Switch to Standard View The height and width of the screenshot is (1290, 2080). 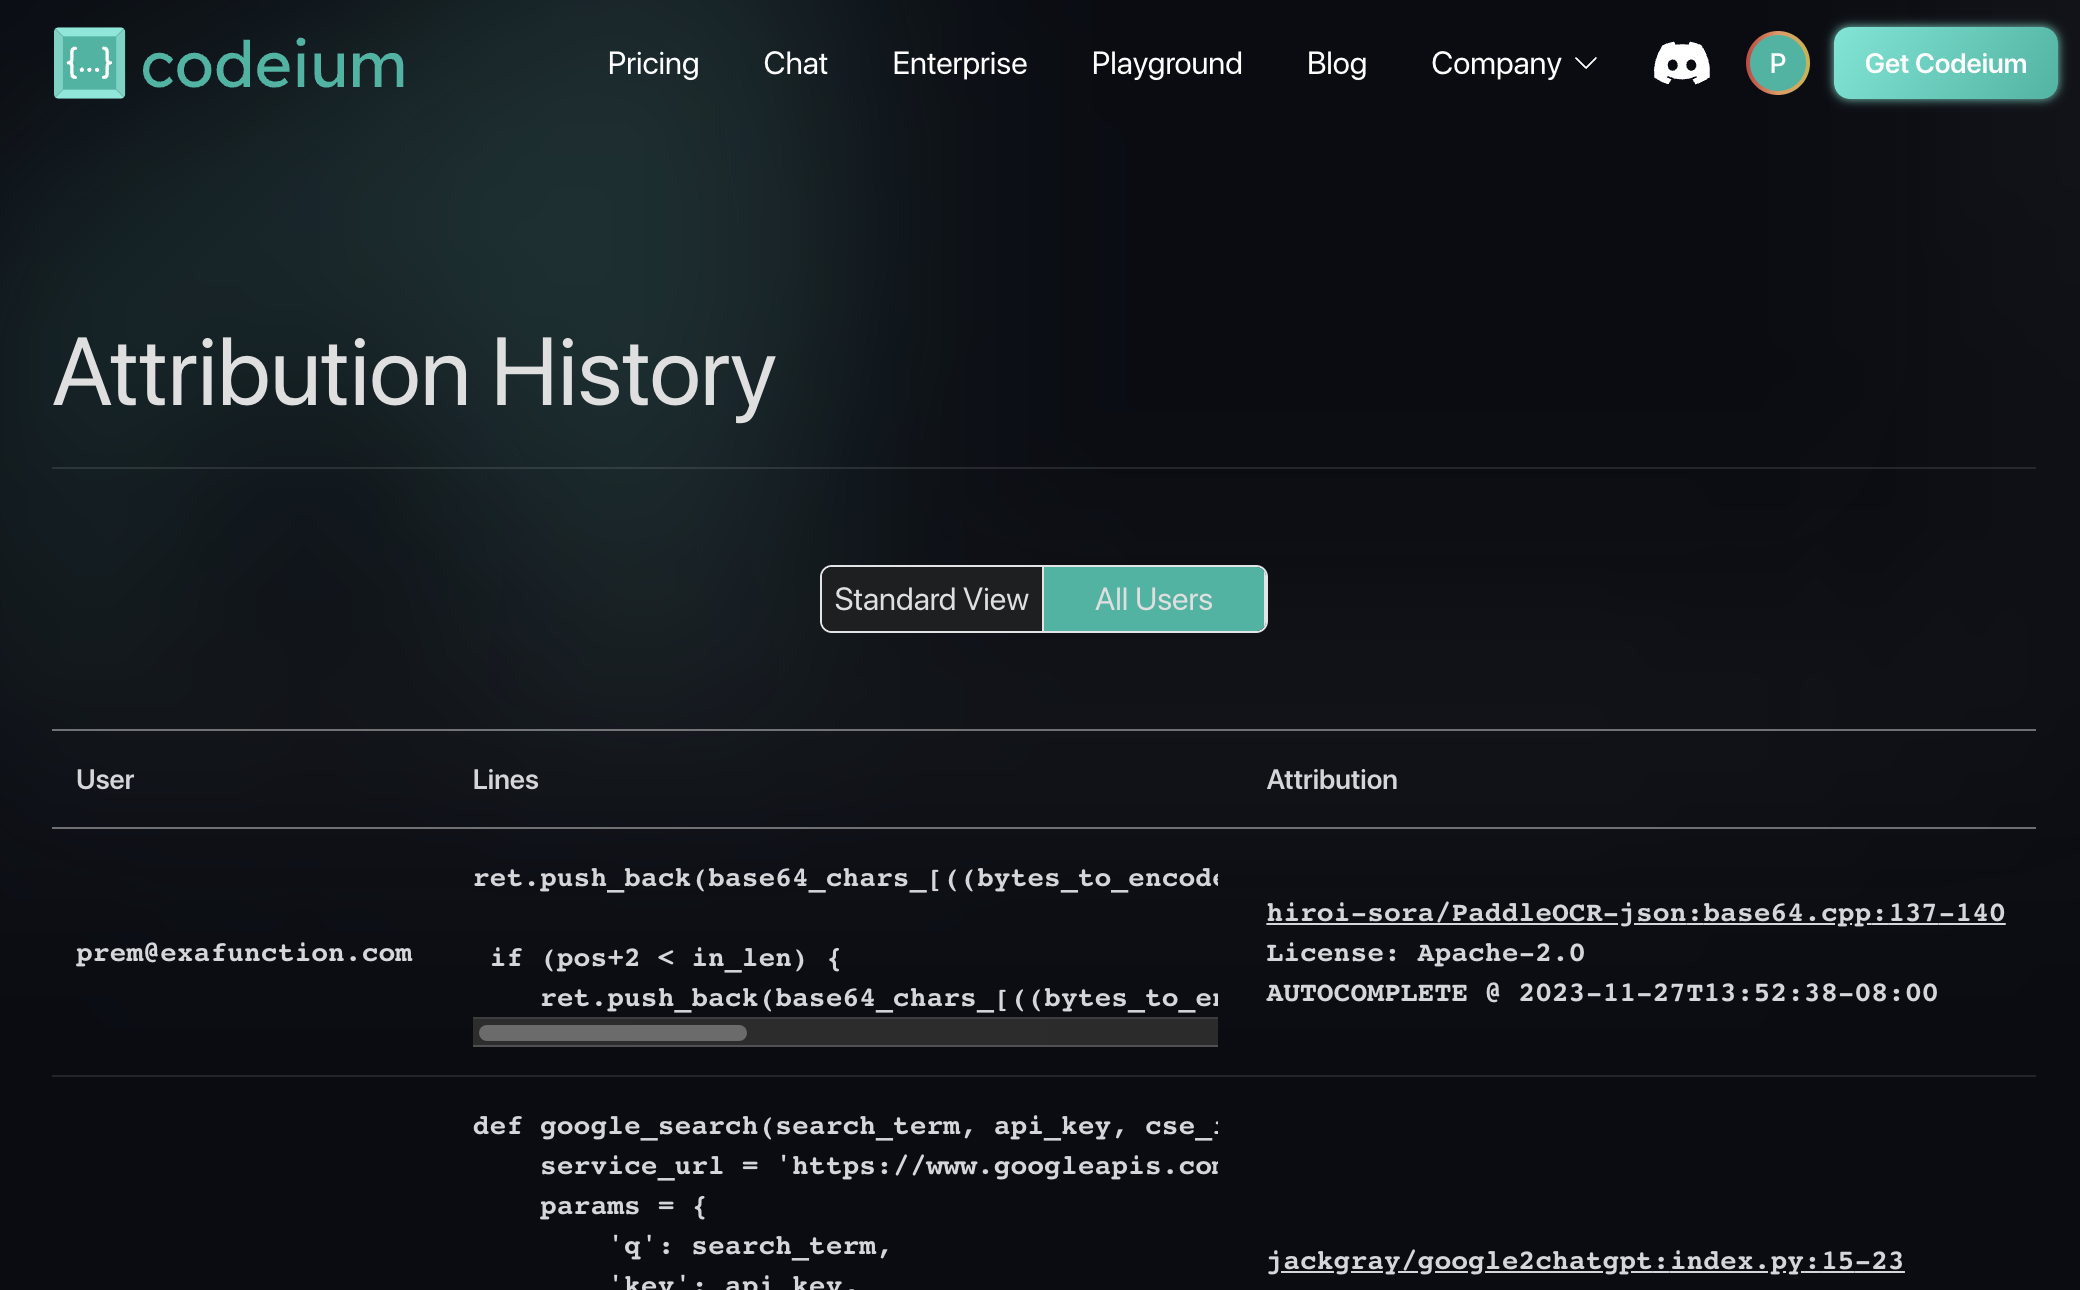coord(931,599)
